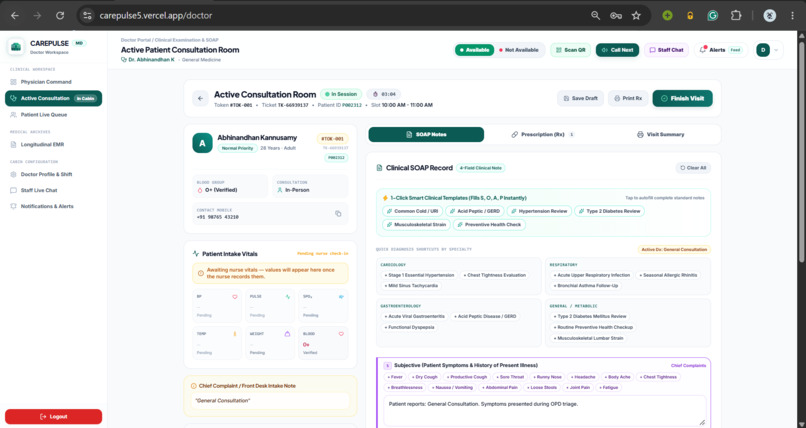Screen dimensions: 806x428
Task: Apply the Hypertension Review template
Action: [x=539, y=211]
